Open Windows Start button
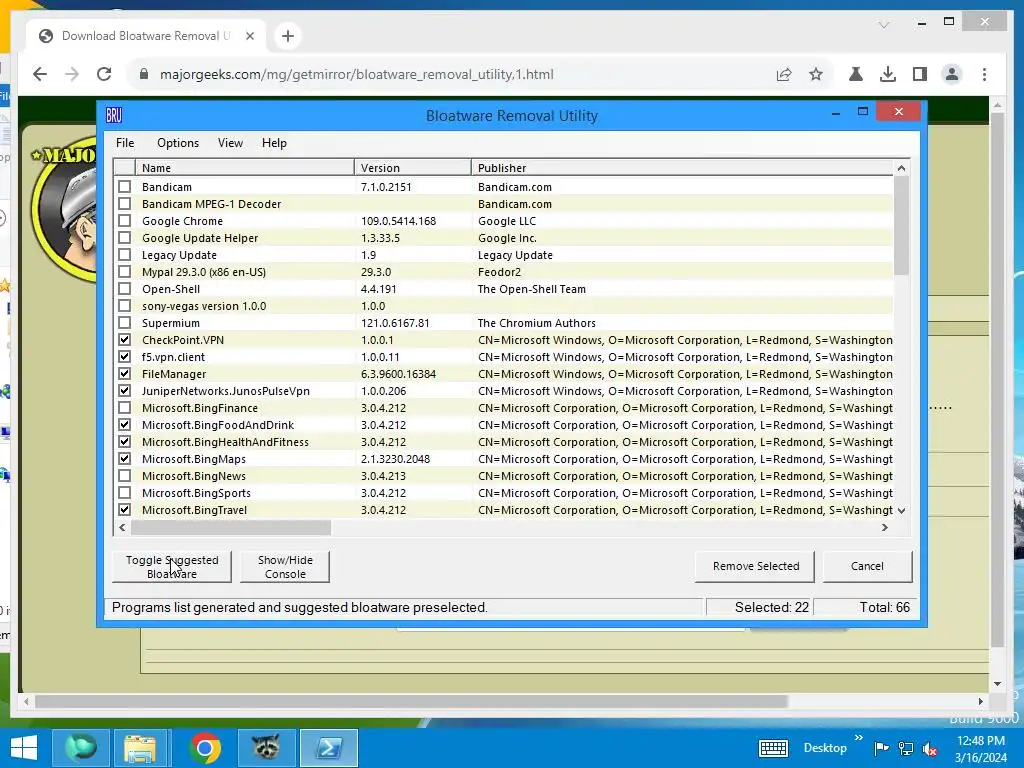 (24, 748)
